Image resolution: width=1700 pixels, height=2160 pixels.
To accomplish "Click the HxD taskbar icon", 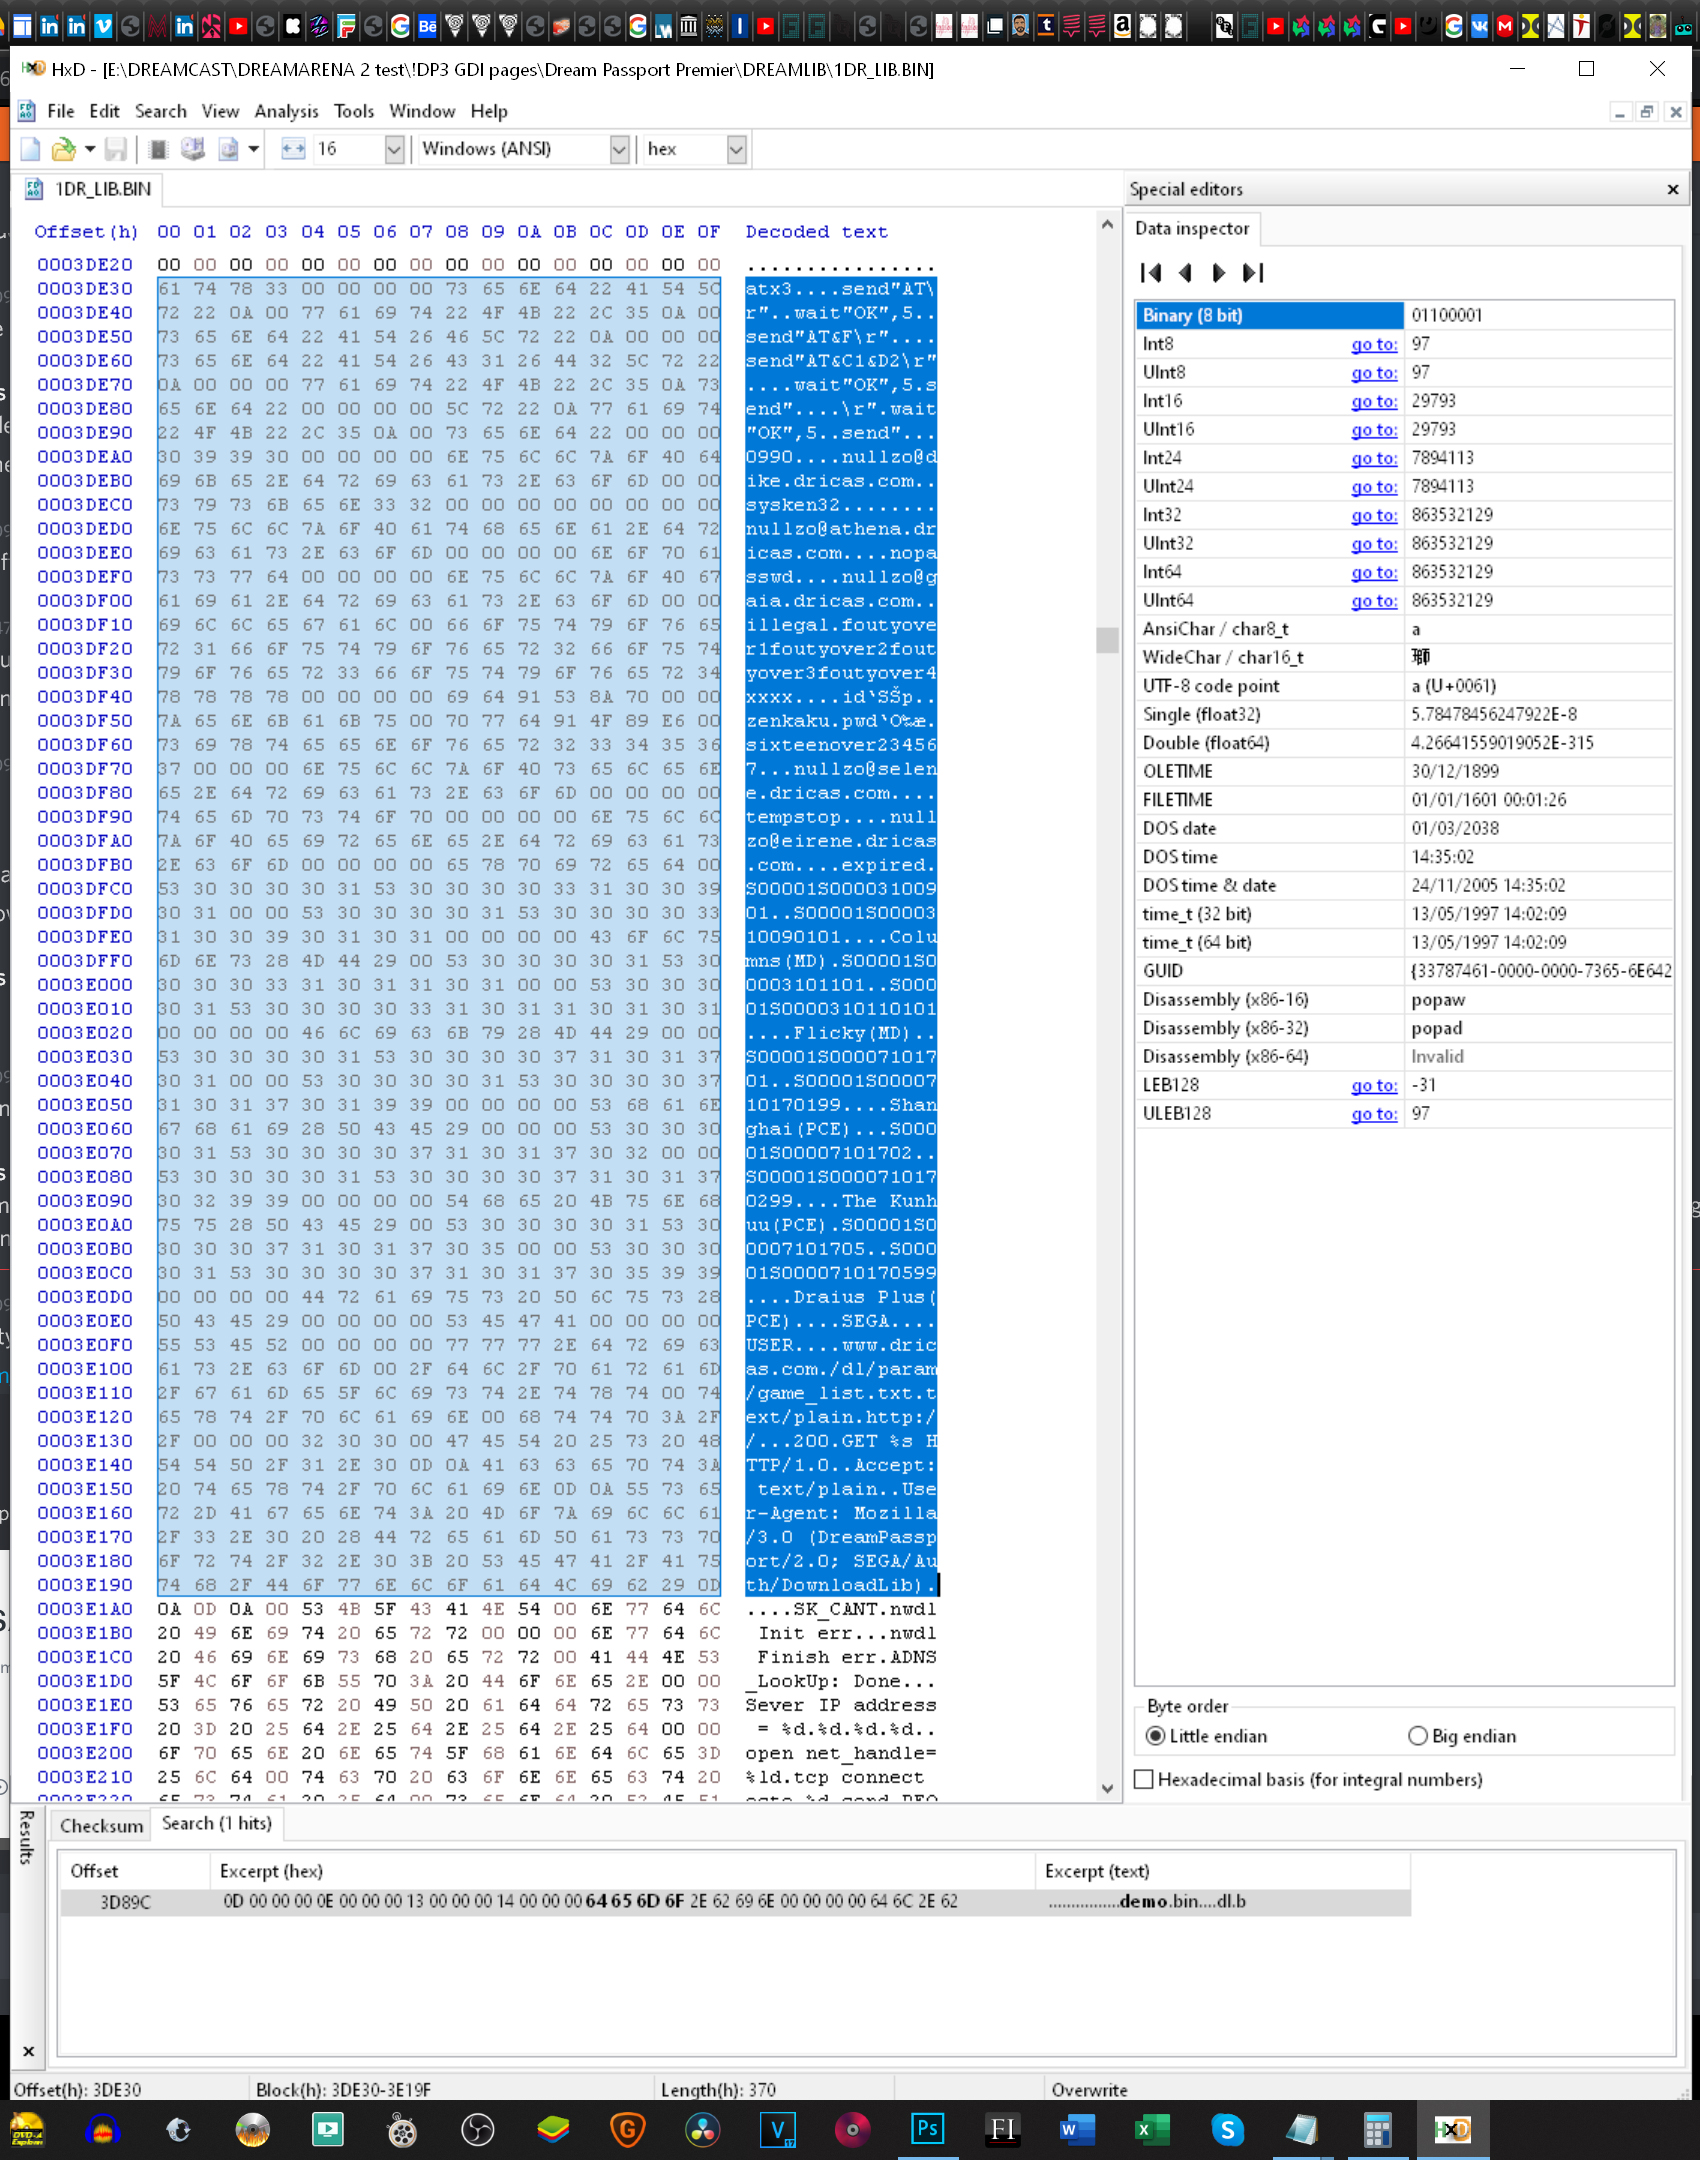I will [1452, 2130].
